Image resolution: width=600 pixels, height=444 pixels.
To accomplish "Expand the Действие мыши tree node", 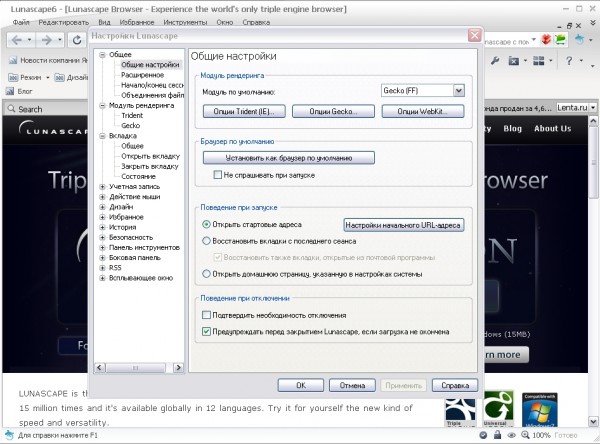I will [102, 197].
